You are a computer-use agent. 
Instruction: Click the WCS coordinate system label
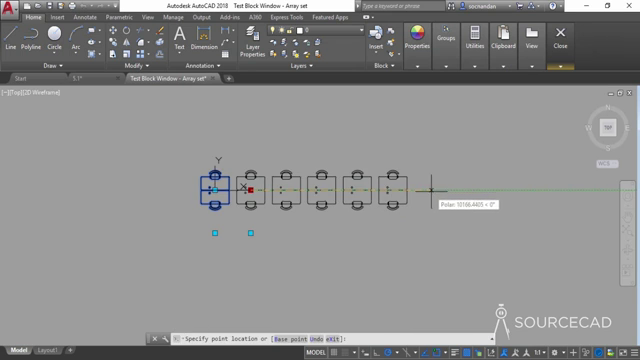pos(607,164)
